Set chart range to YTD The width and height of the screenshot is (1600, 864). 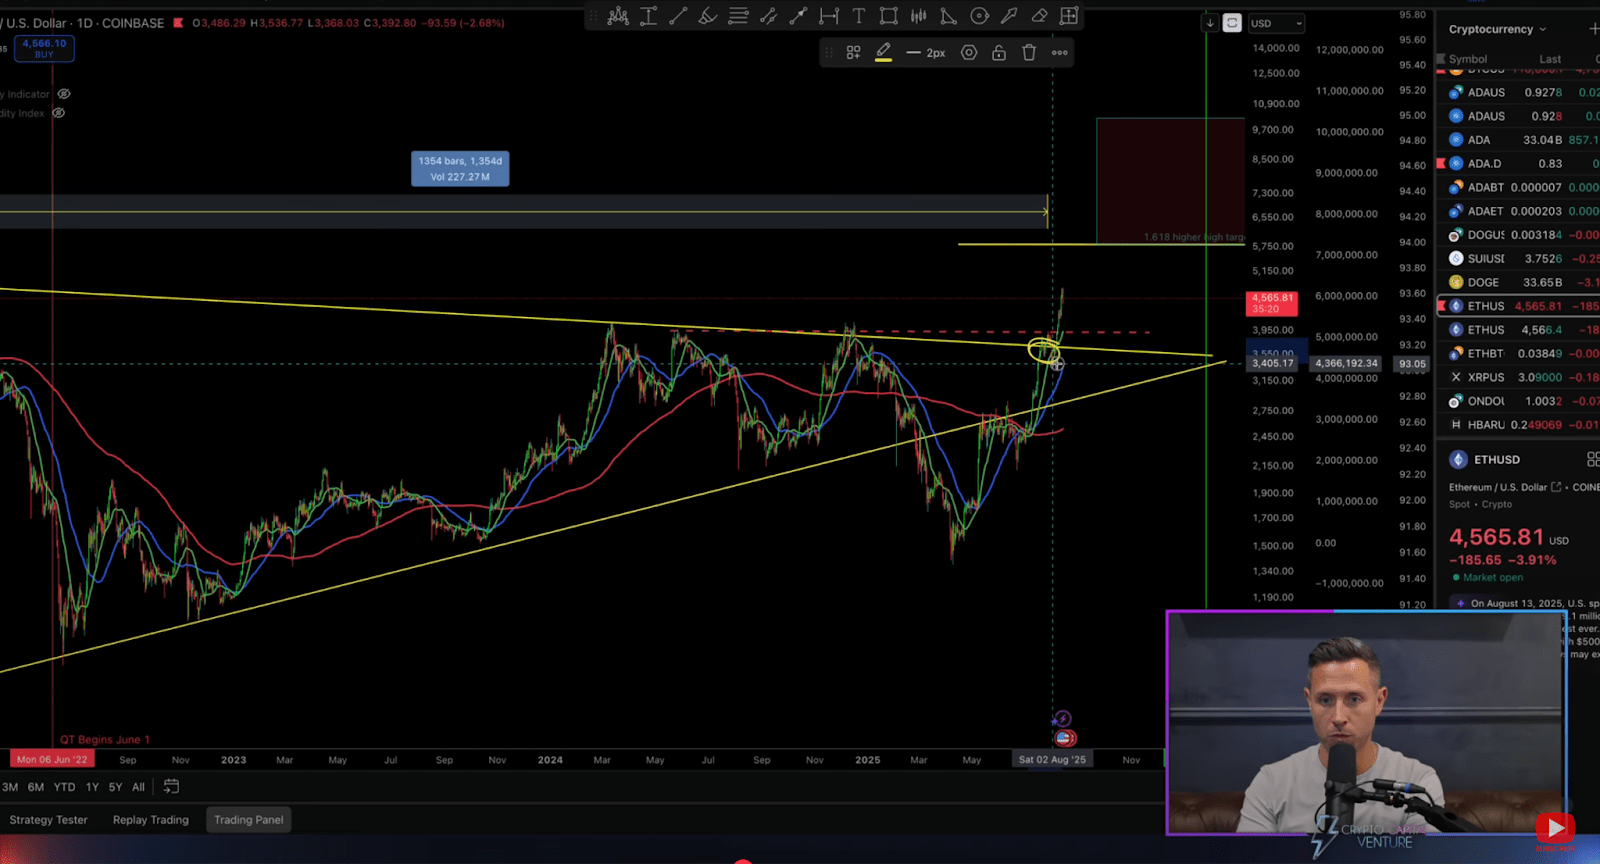(64, 787)
